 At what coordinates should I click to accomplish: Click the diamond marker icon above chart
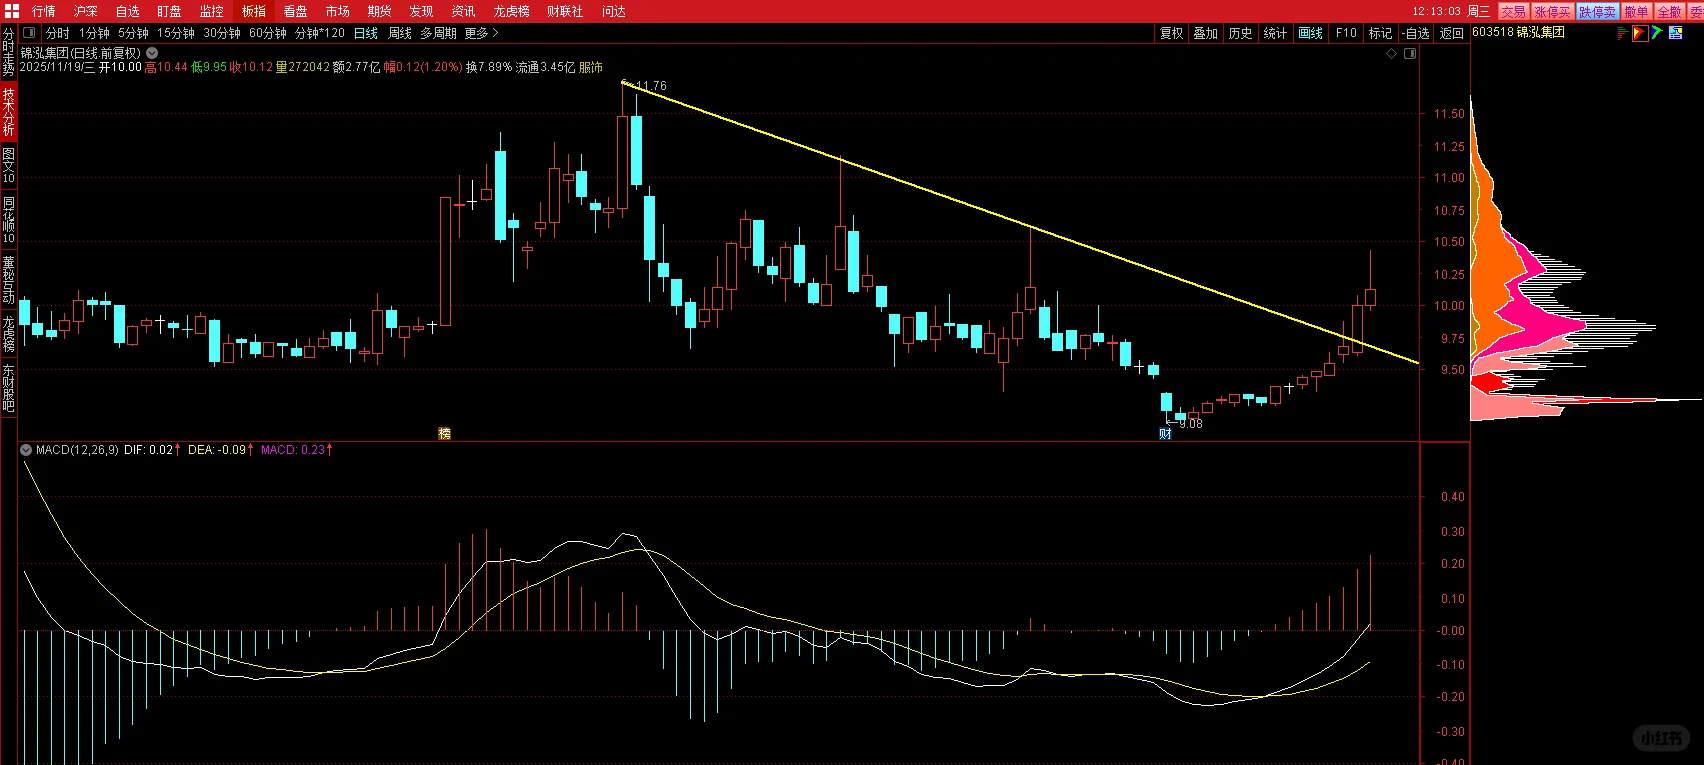tap(1391, 54)
